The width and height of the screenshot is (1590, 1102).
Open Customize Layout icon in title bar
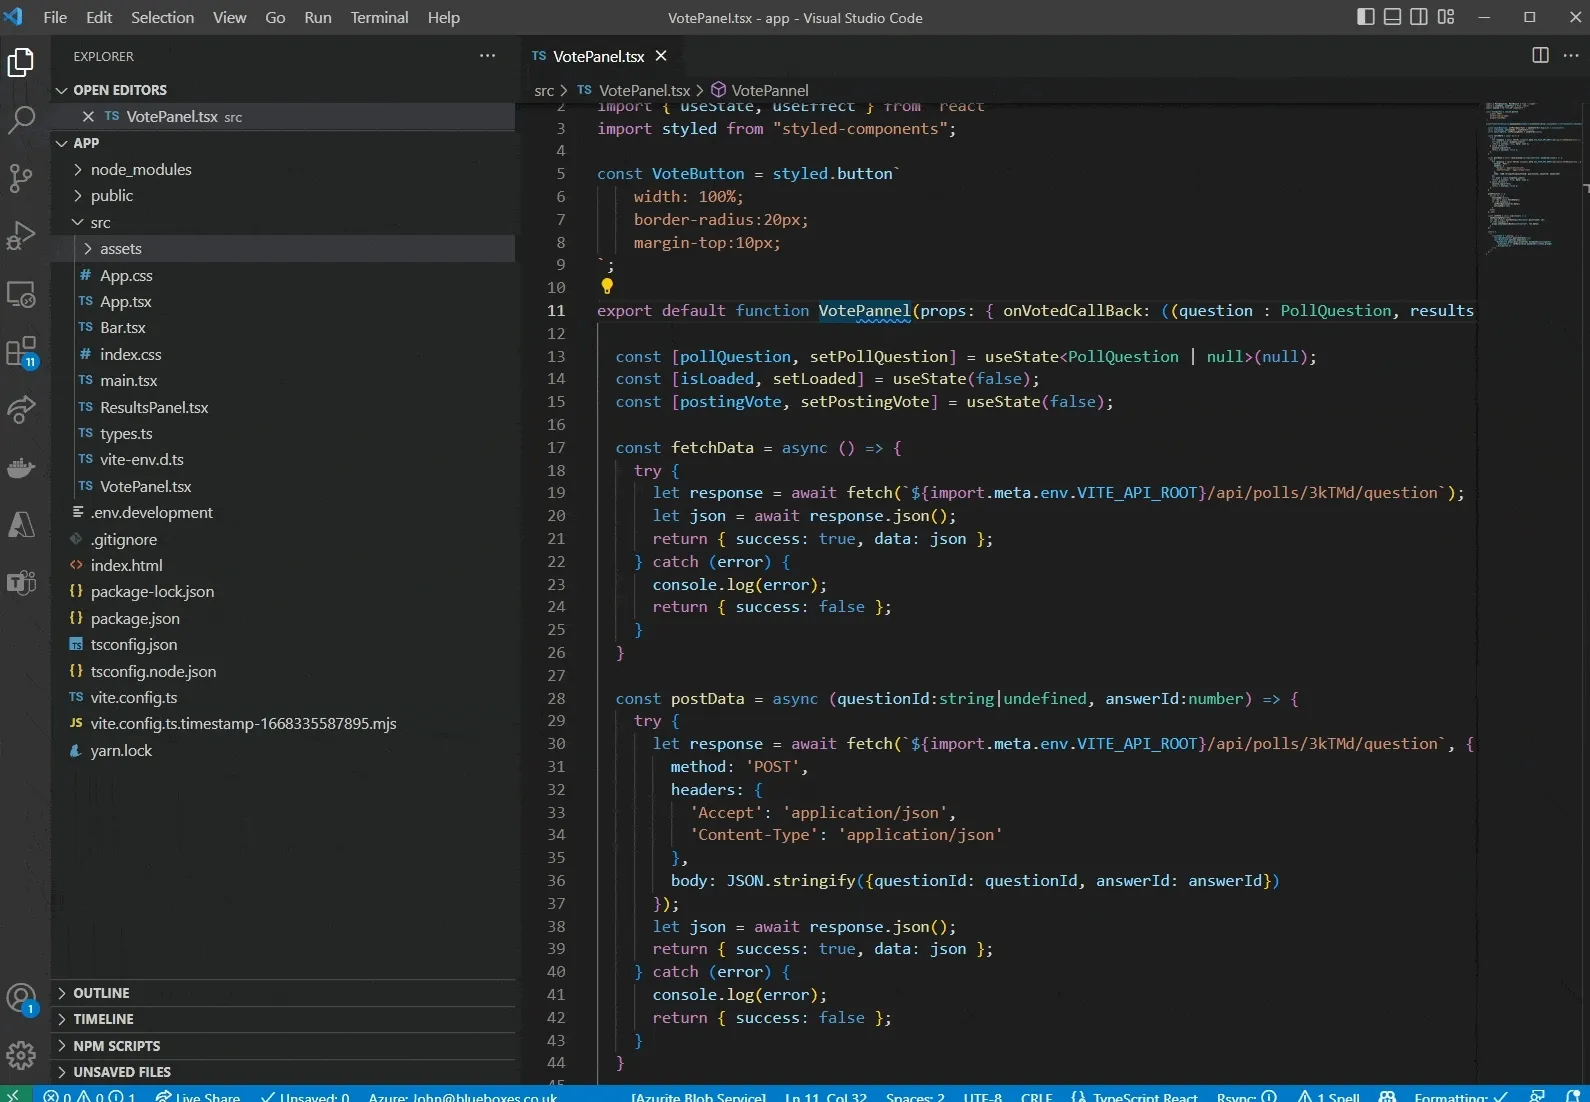tap(1446, 17)
